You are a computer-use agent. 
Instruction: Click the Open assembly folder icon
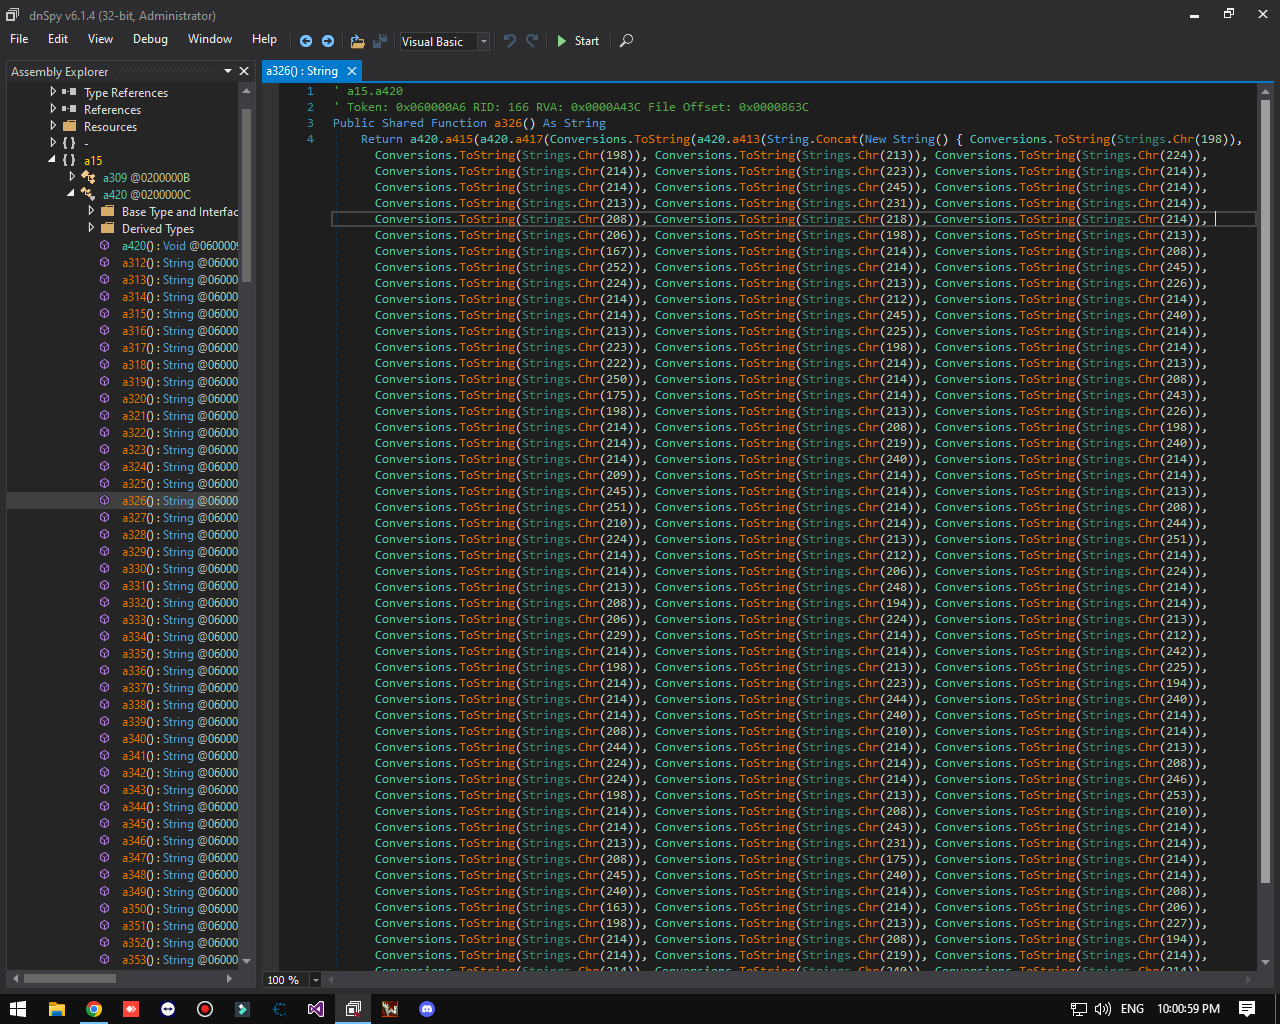coord(357,41)
